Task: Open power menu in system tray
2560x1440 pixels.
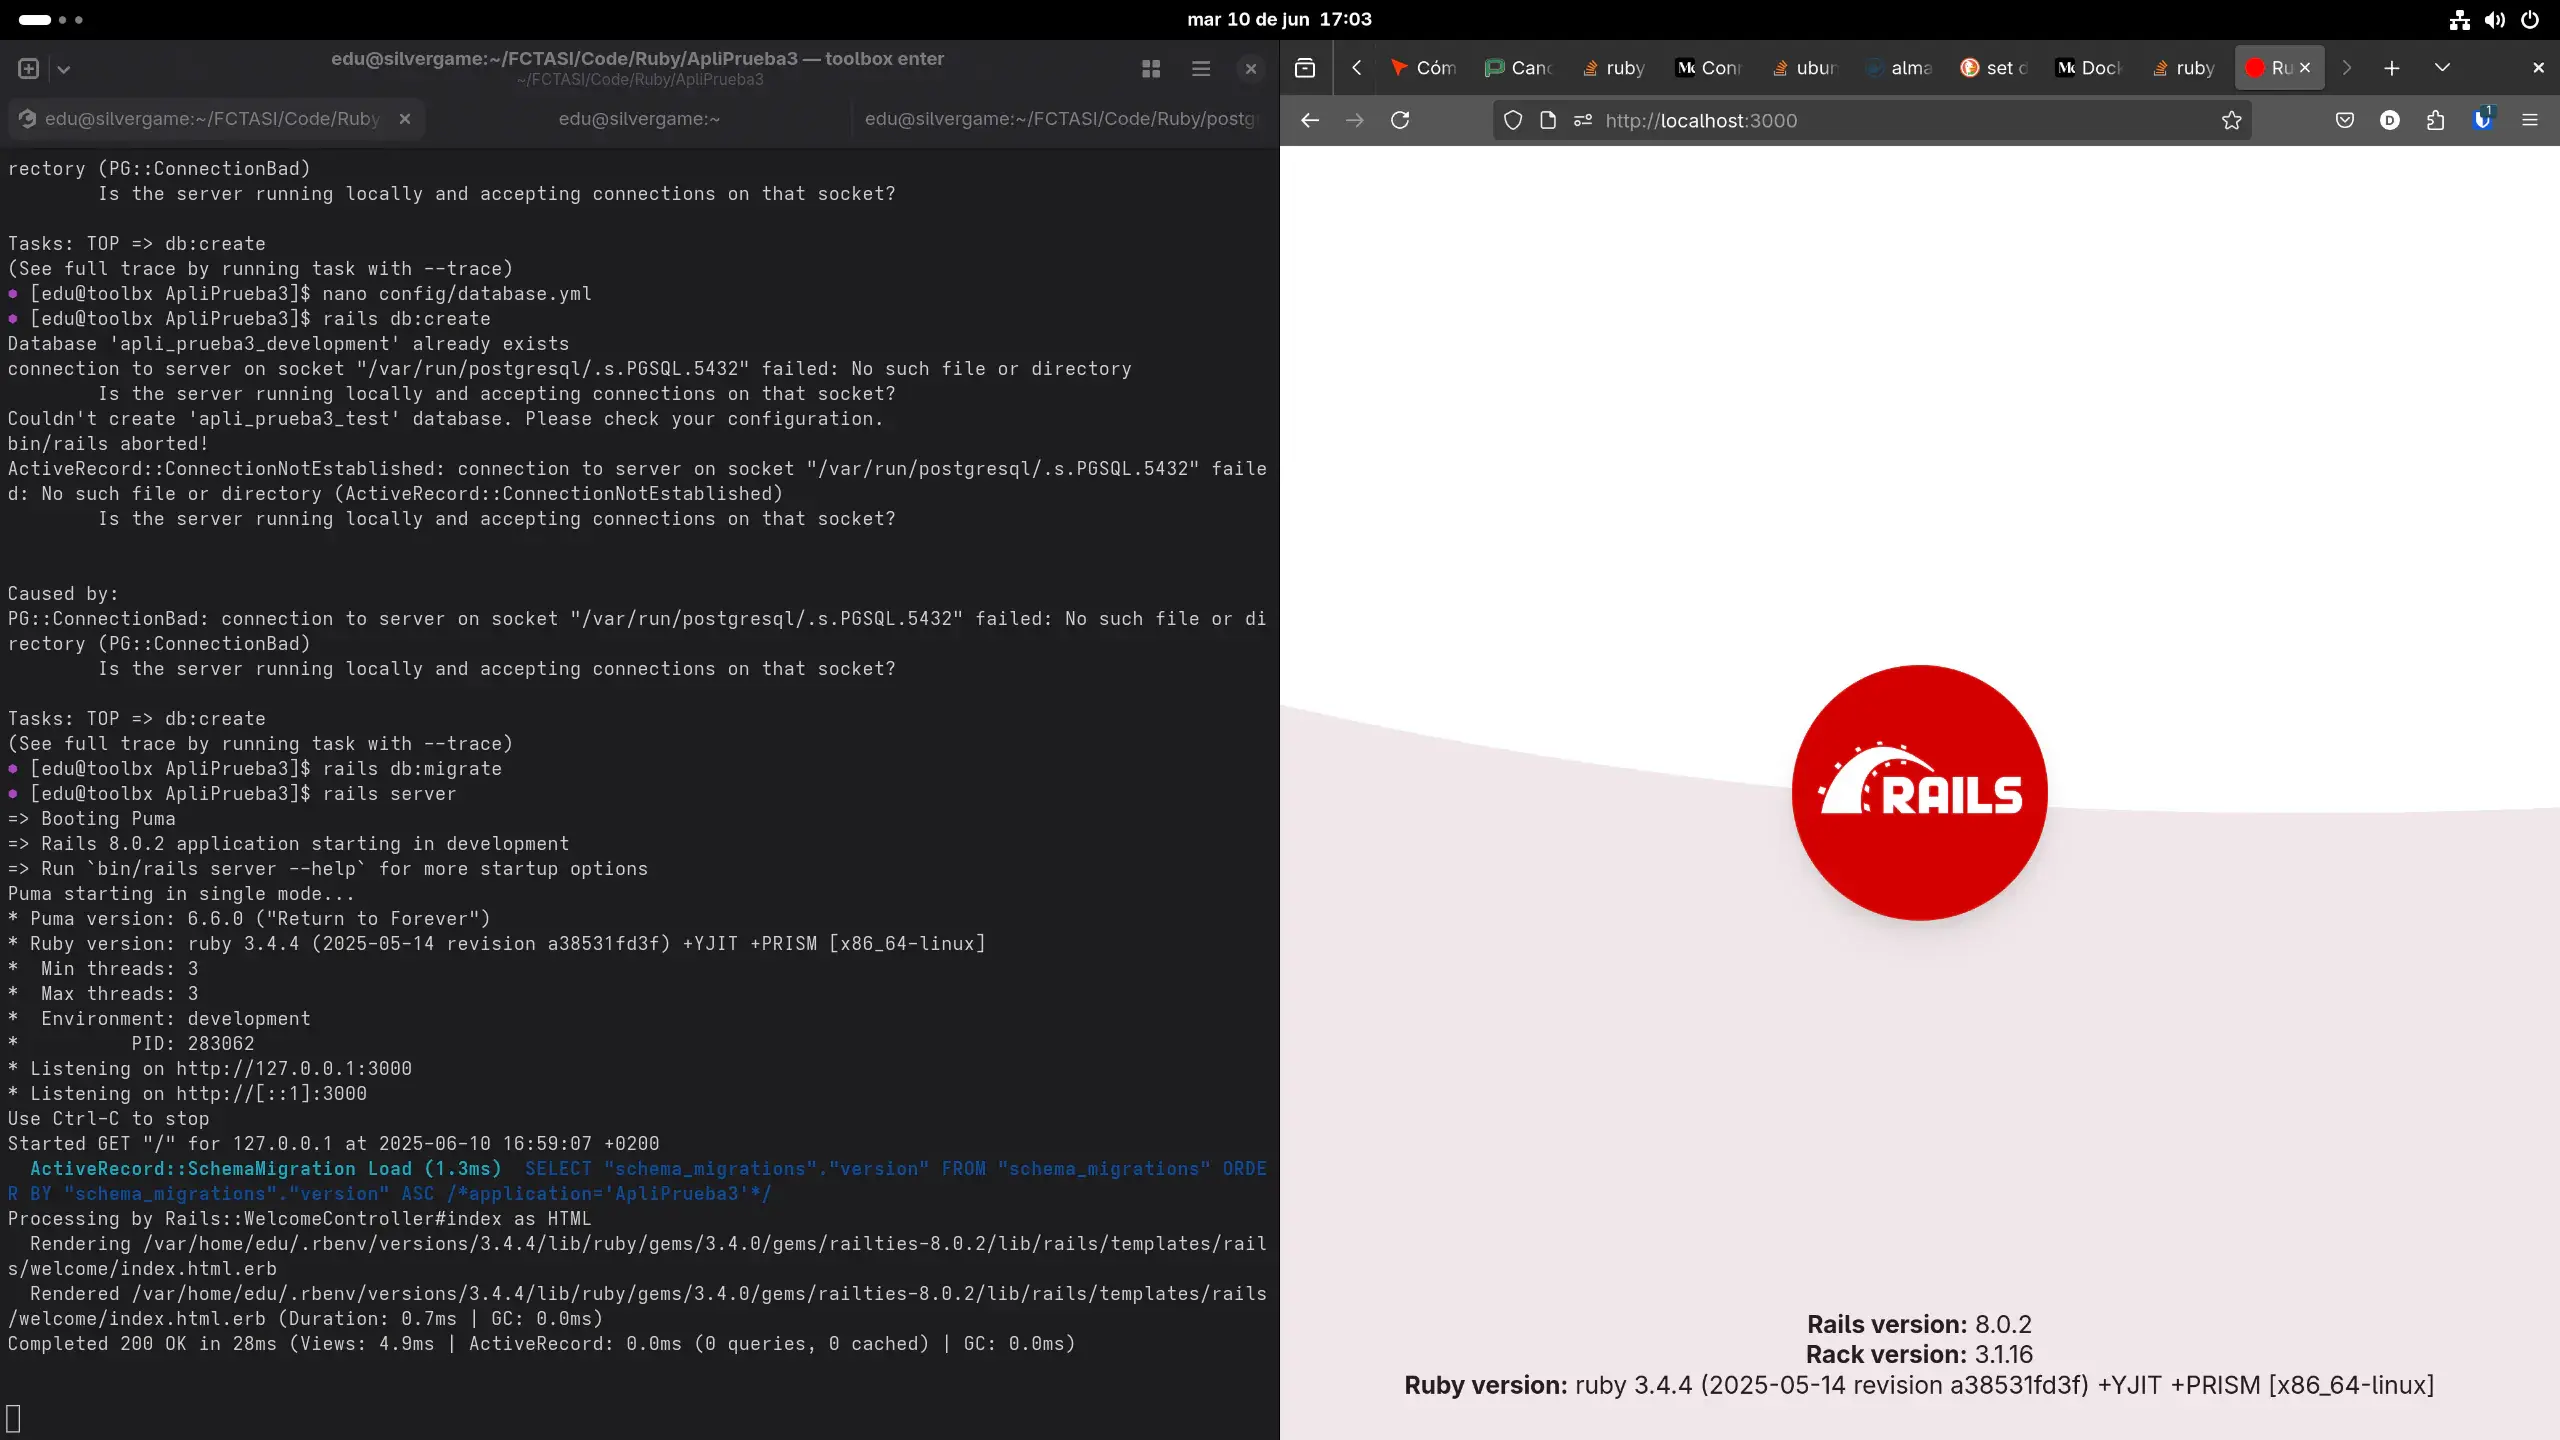Action: coord(2530,19)
